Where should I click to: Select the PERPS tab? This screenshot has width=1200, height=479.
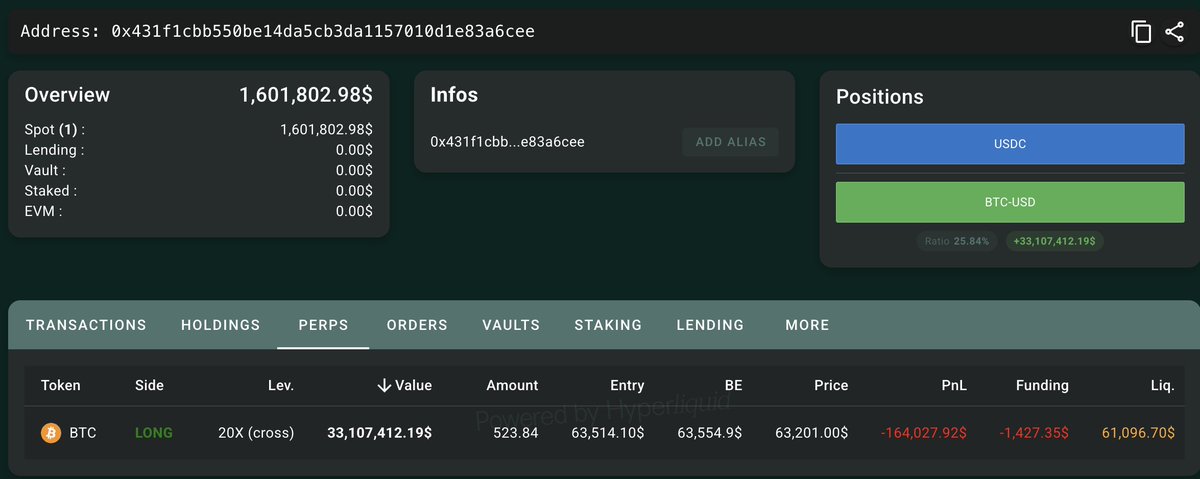[323, 325]
